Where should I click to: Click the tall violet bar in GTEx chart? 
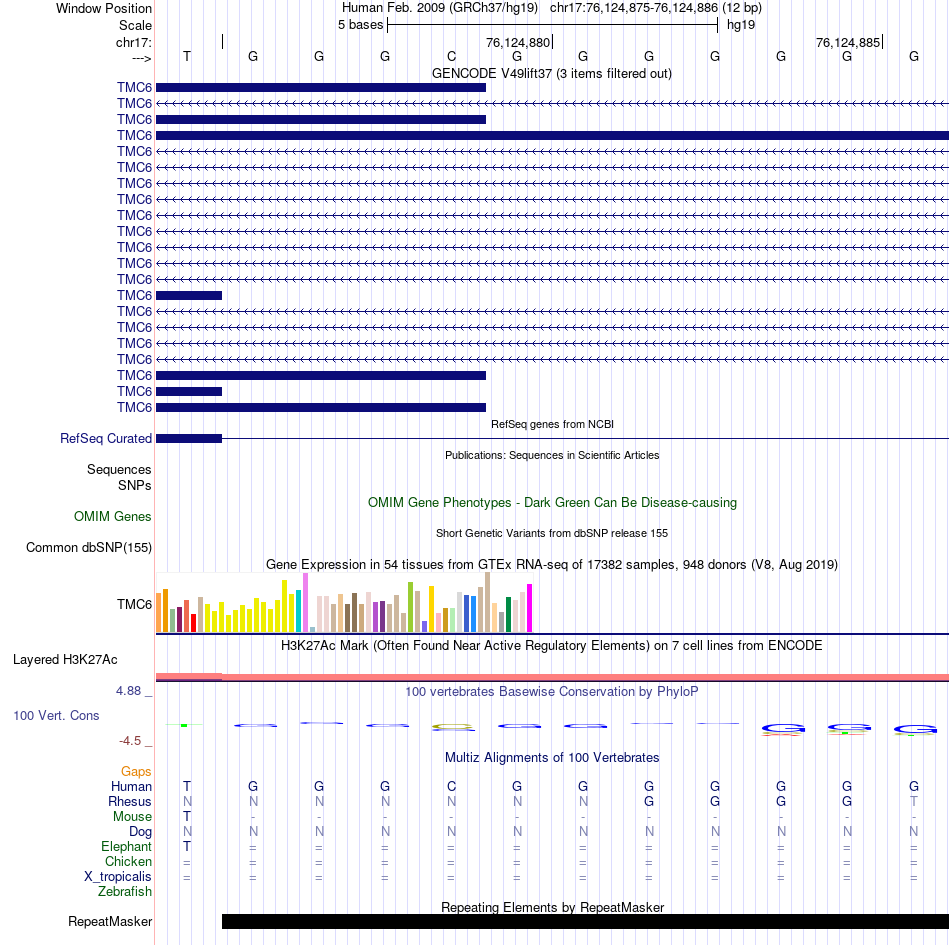(x=305, y=603)
